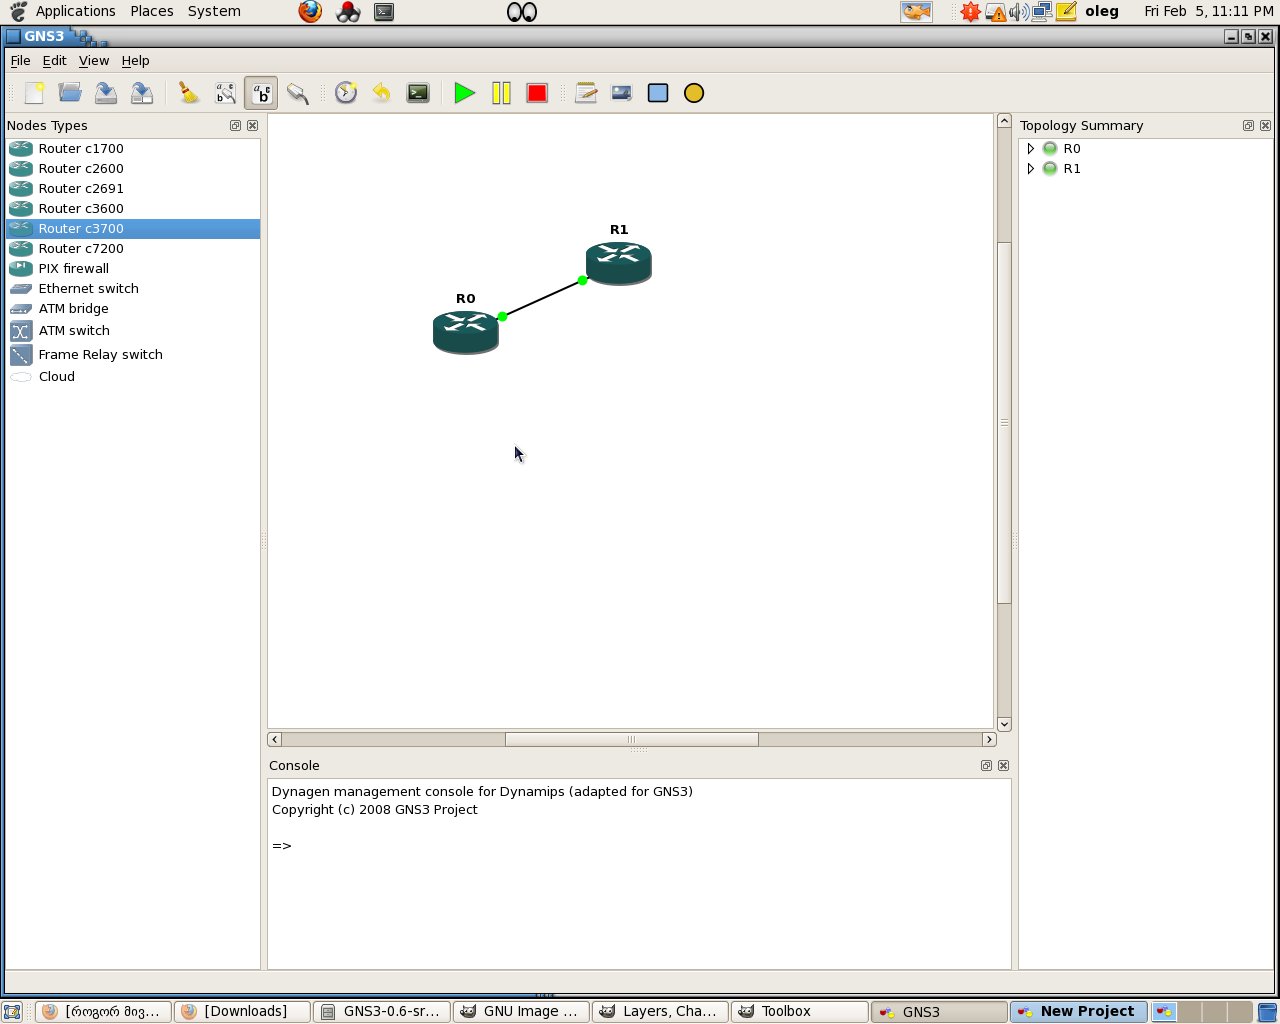Click the Add a note icon
Viewport: 1280px width, 1024px height.
[x=586, y=93]
